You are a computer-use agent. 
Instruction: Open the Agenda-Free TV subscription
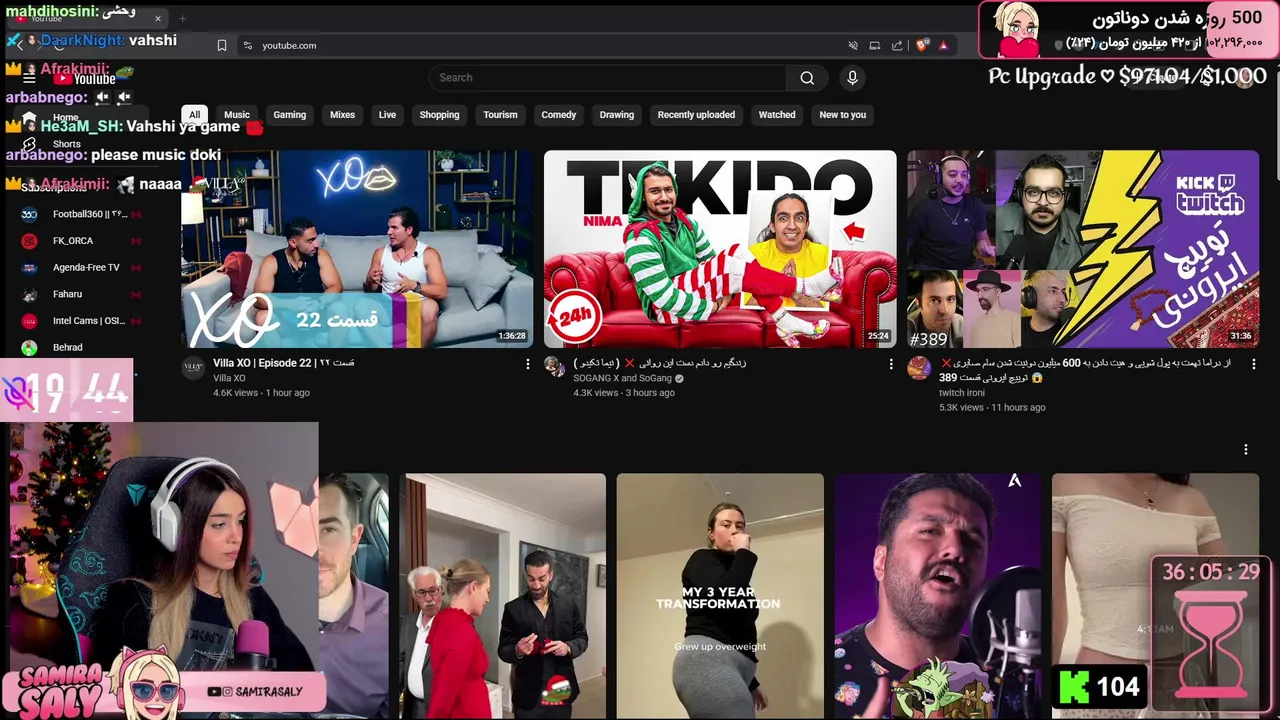pos(80,268)
